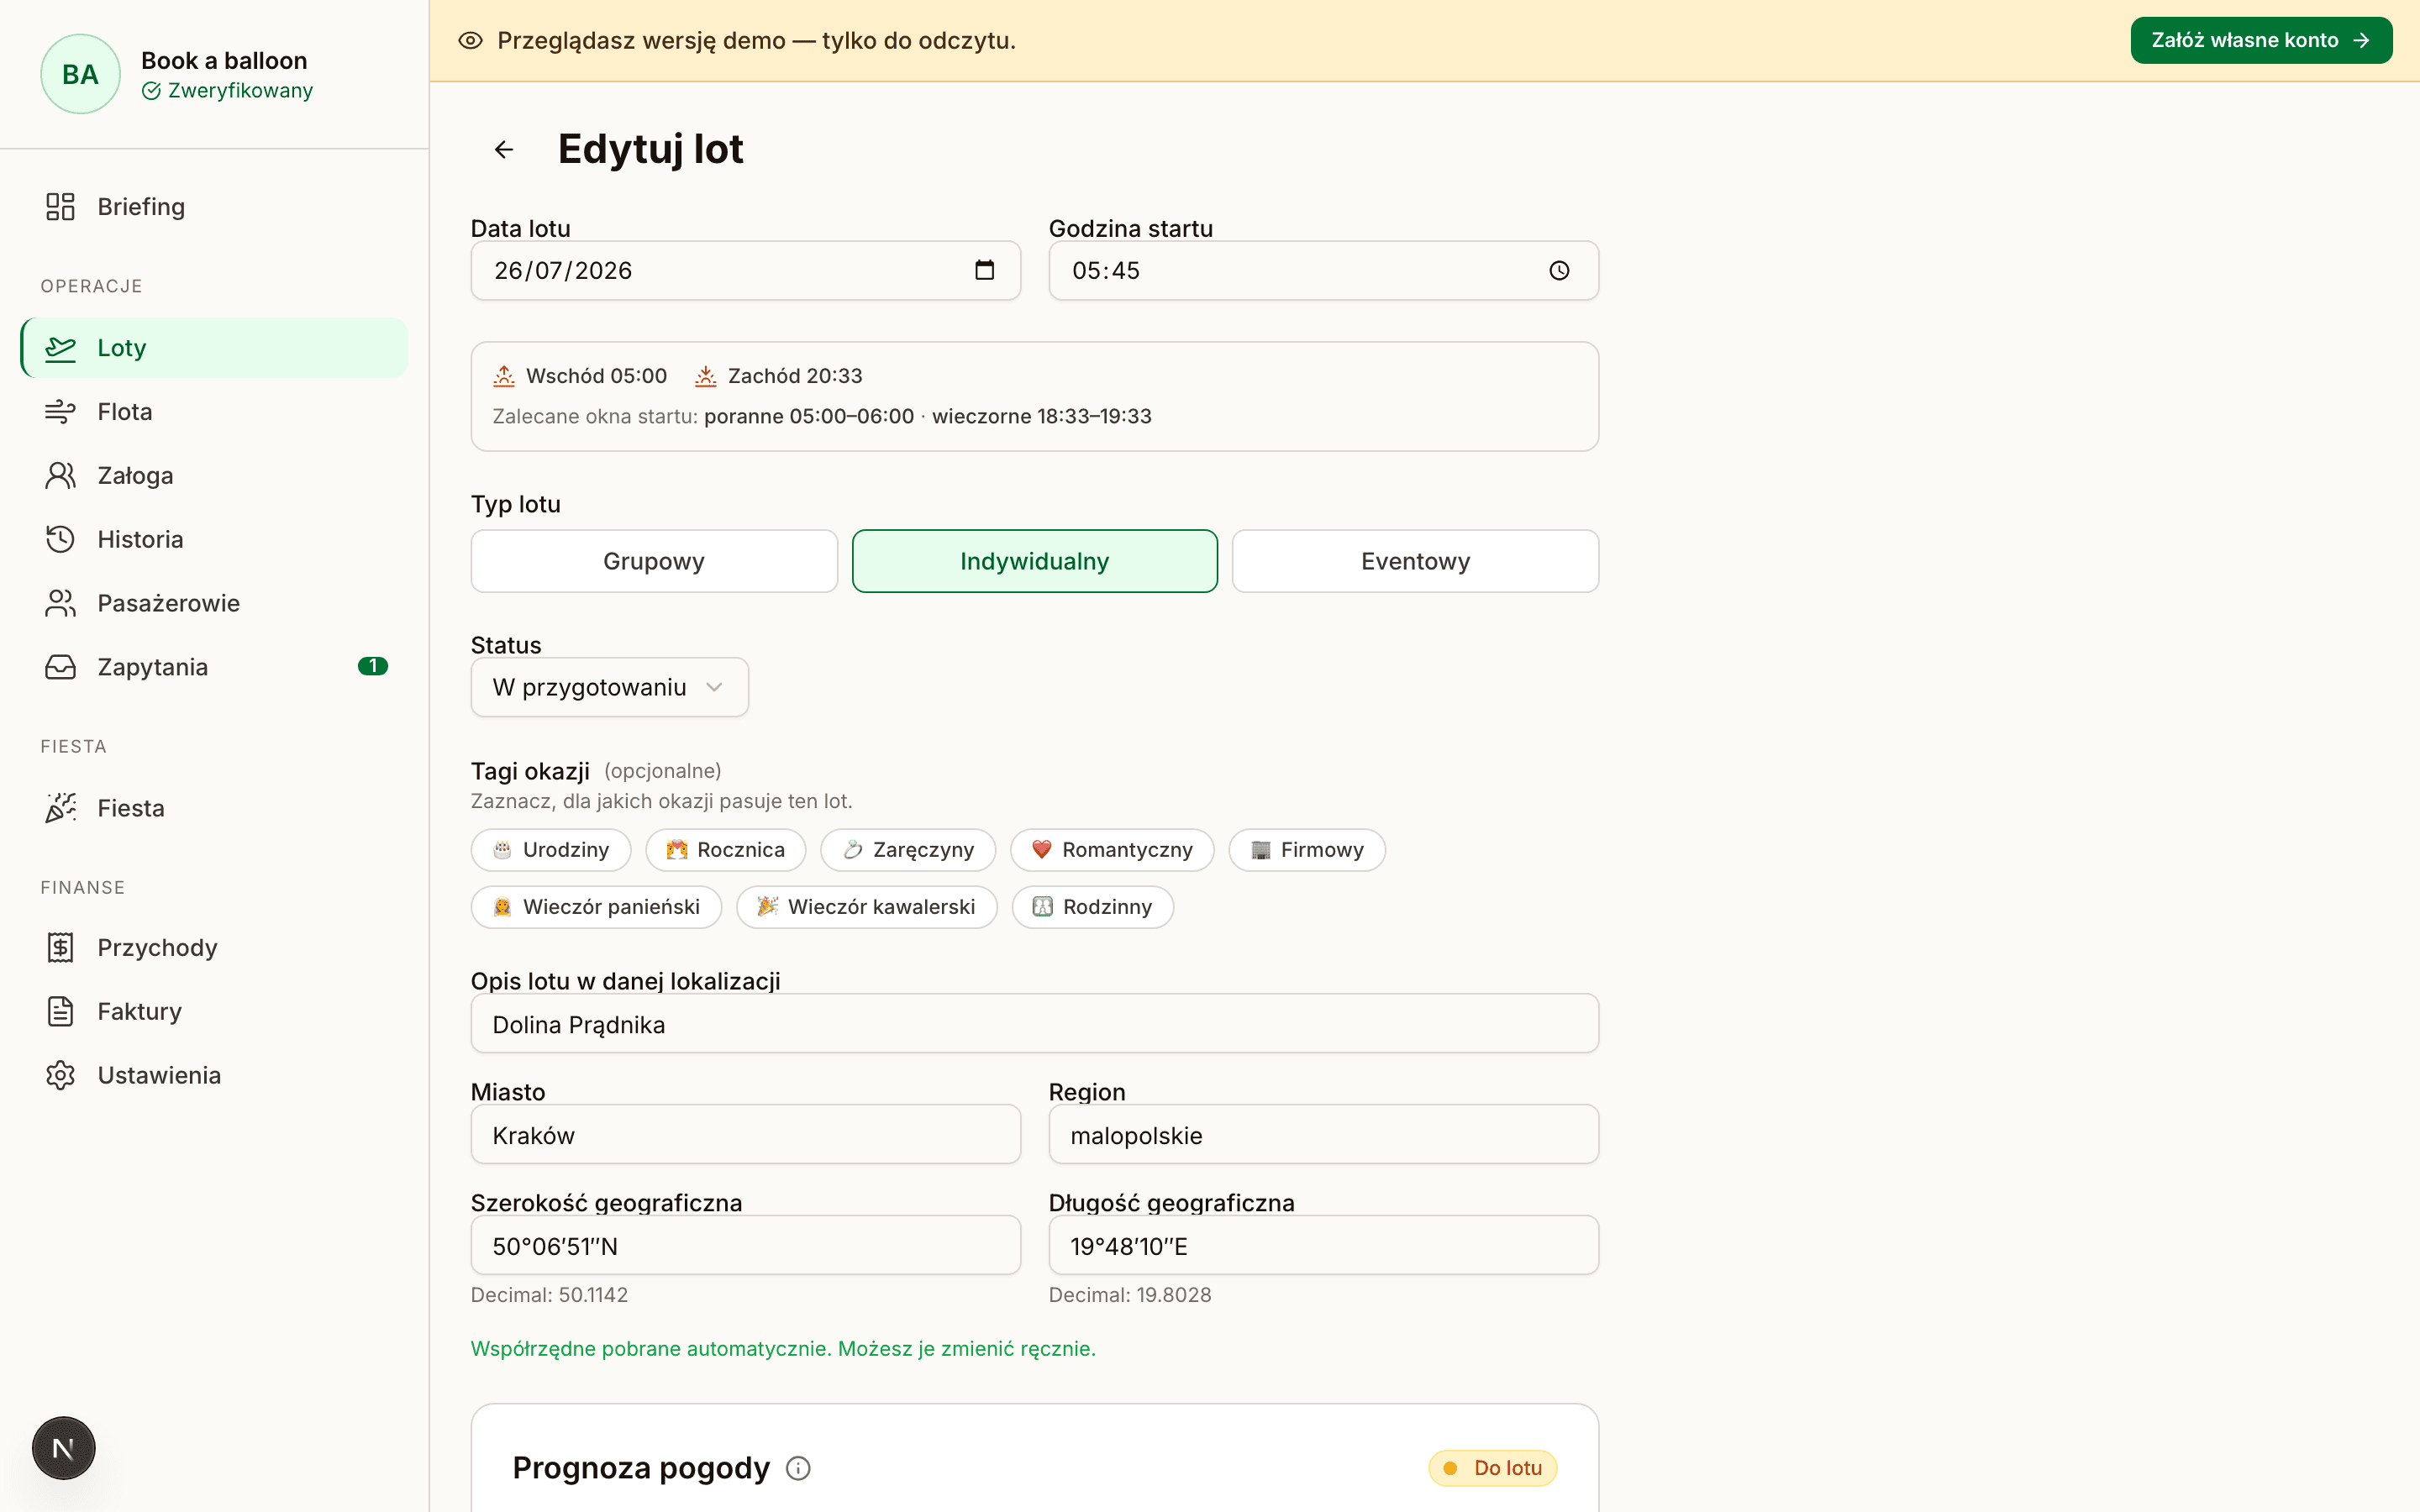Click the Loty plane icon in sidebar
Screen dimensions: 2420x1512
[60, 348]
